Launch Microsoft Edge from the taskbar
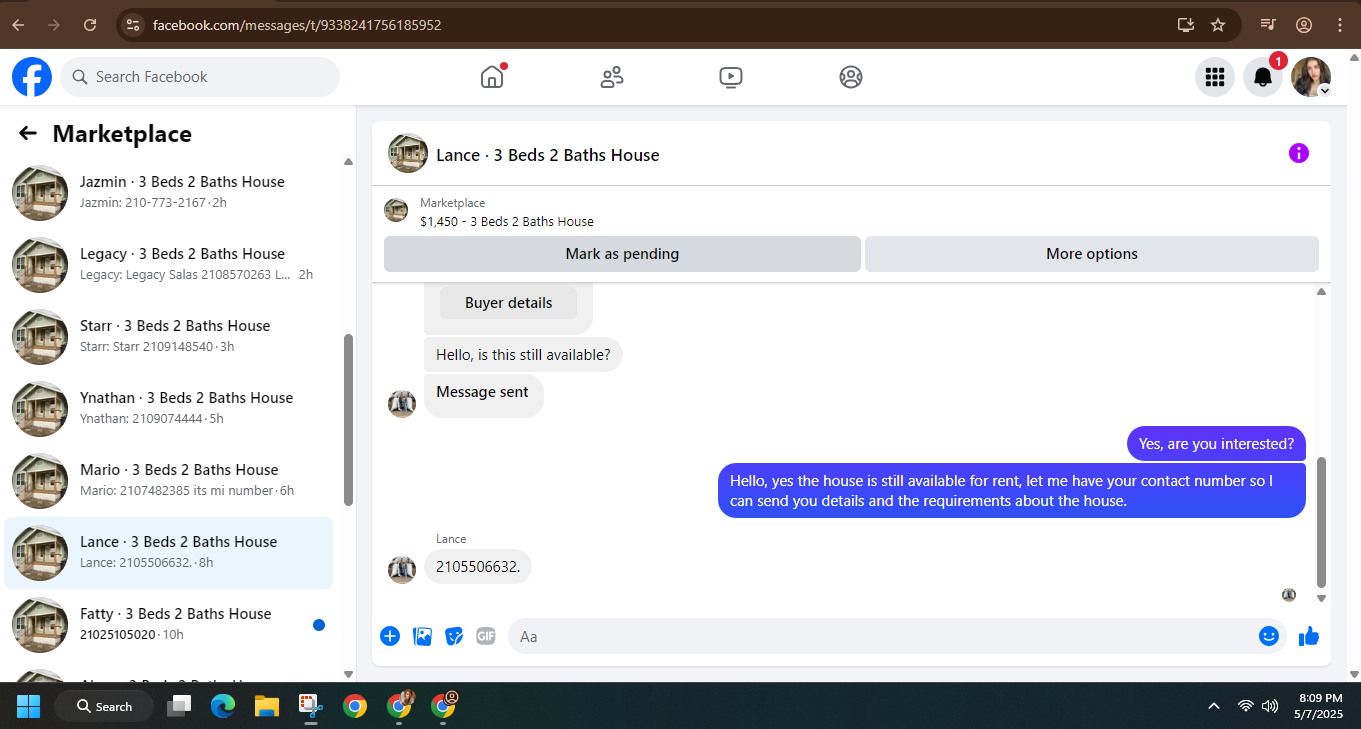 pos(222,706)
